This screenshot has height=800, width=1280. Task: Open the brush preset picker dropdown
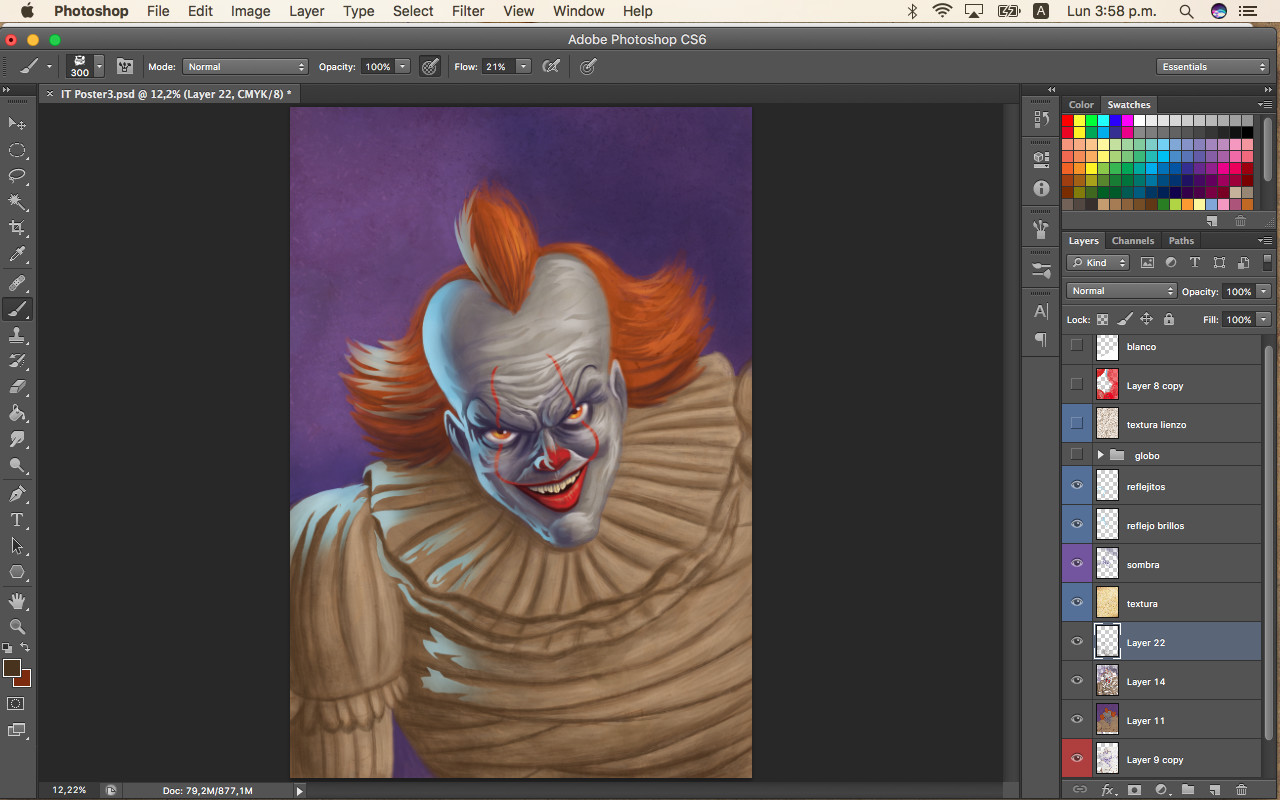tap(99, 67)
